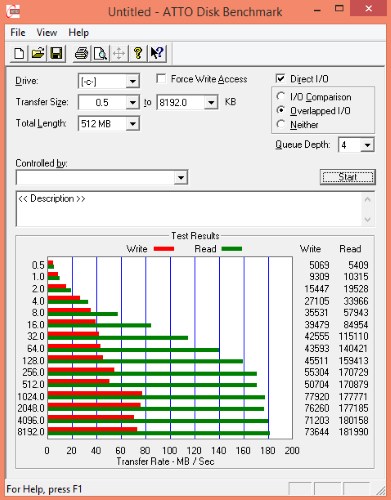Click inside the Description text box
Image resolution: width=391 pixels, height=500 pixels.
click(188, 209)
